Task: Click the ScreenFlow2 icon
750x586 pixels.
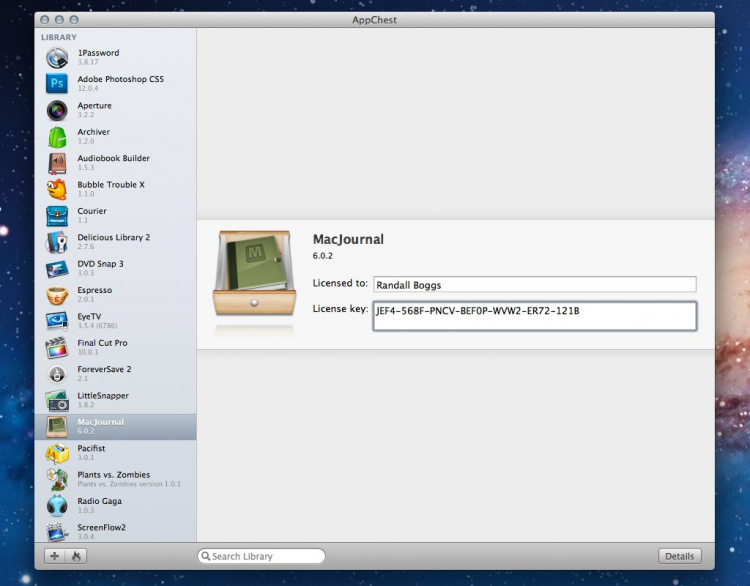Action: tap(57, 532)
